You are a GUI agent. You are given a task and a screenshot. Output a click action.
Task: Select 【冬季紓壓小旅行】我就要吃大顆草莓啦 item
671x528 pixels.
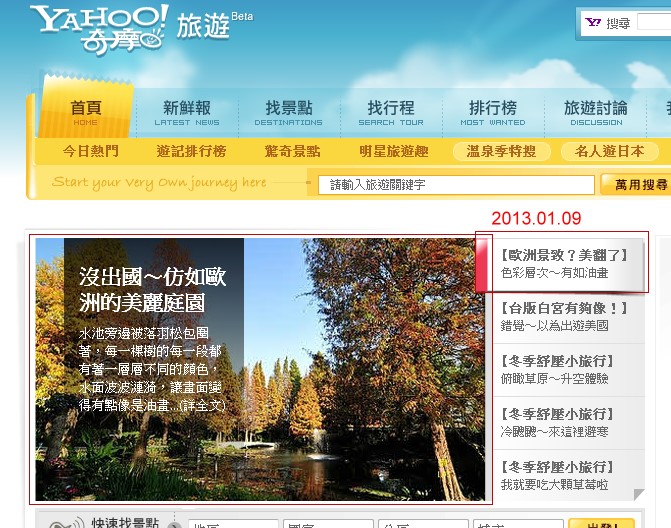coord(569,476)
